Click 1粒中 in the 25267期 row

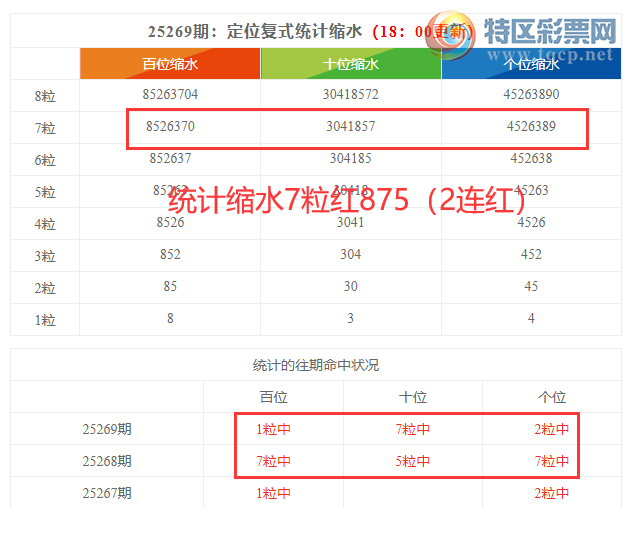[273, 493]
